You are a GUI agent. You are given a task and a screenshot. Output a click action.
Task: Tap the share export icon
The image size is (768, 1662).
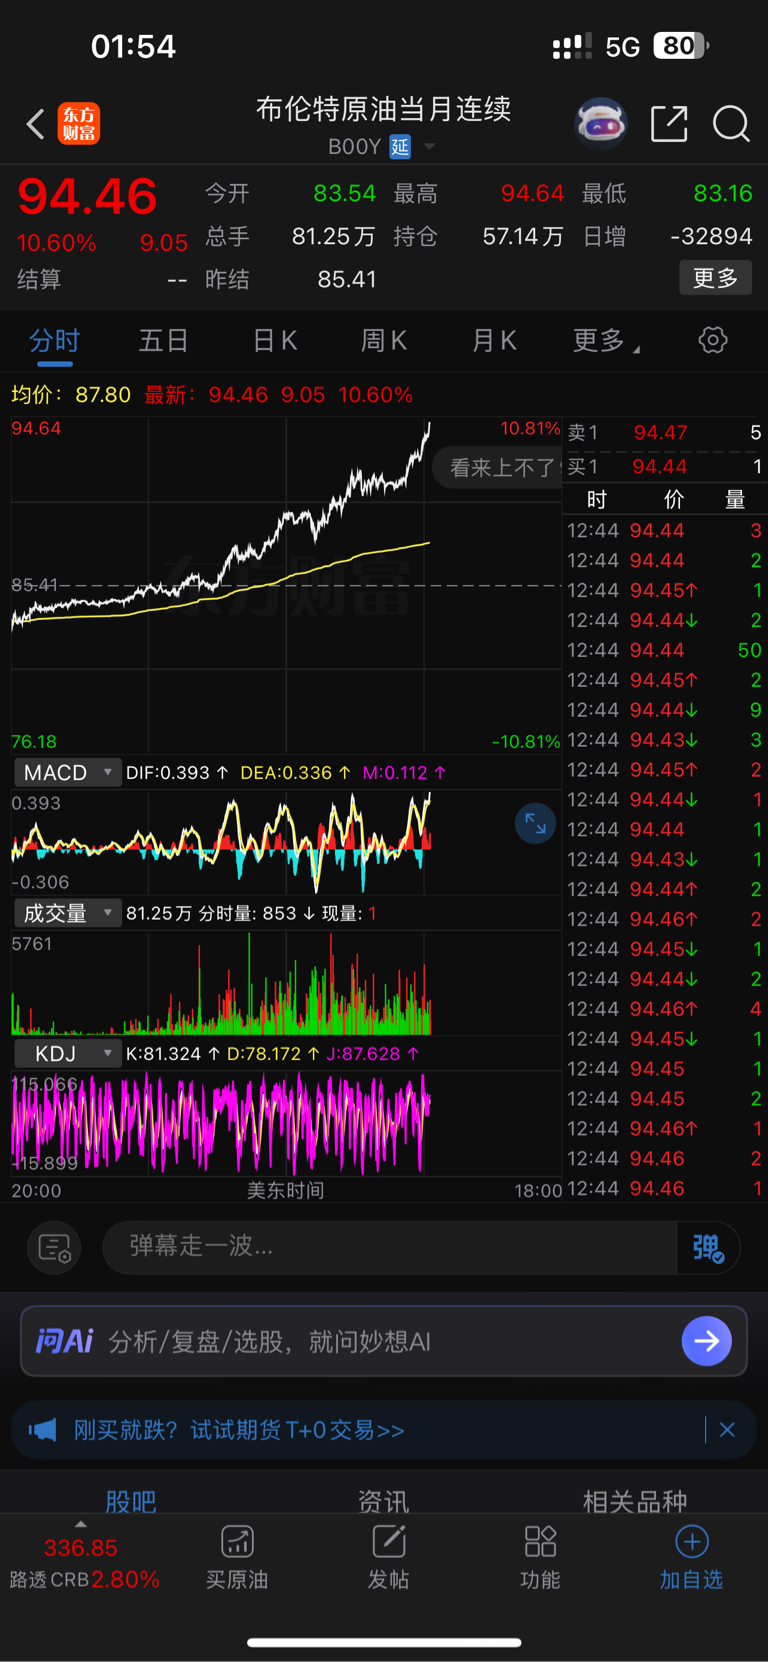click(669, 124)
